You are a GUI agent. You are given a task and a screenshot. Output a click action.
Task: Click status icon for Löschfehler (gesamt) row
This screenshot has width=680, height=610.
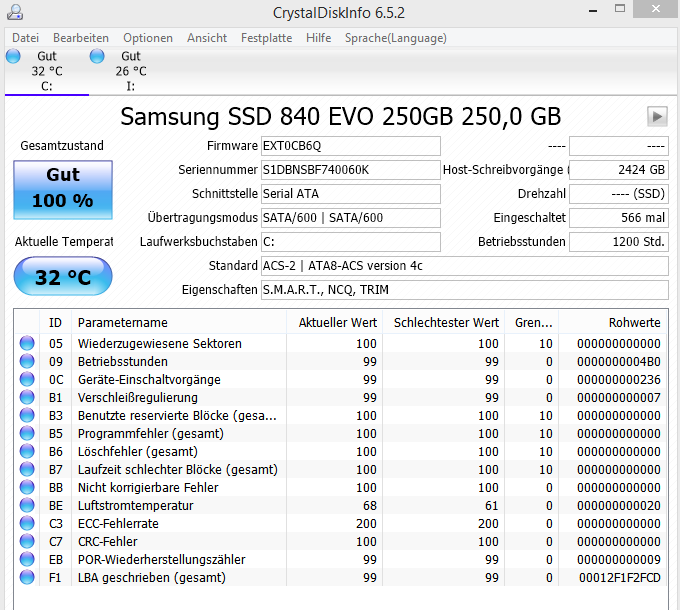[27, 451]
